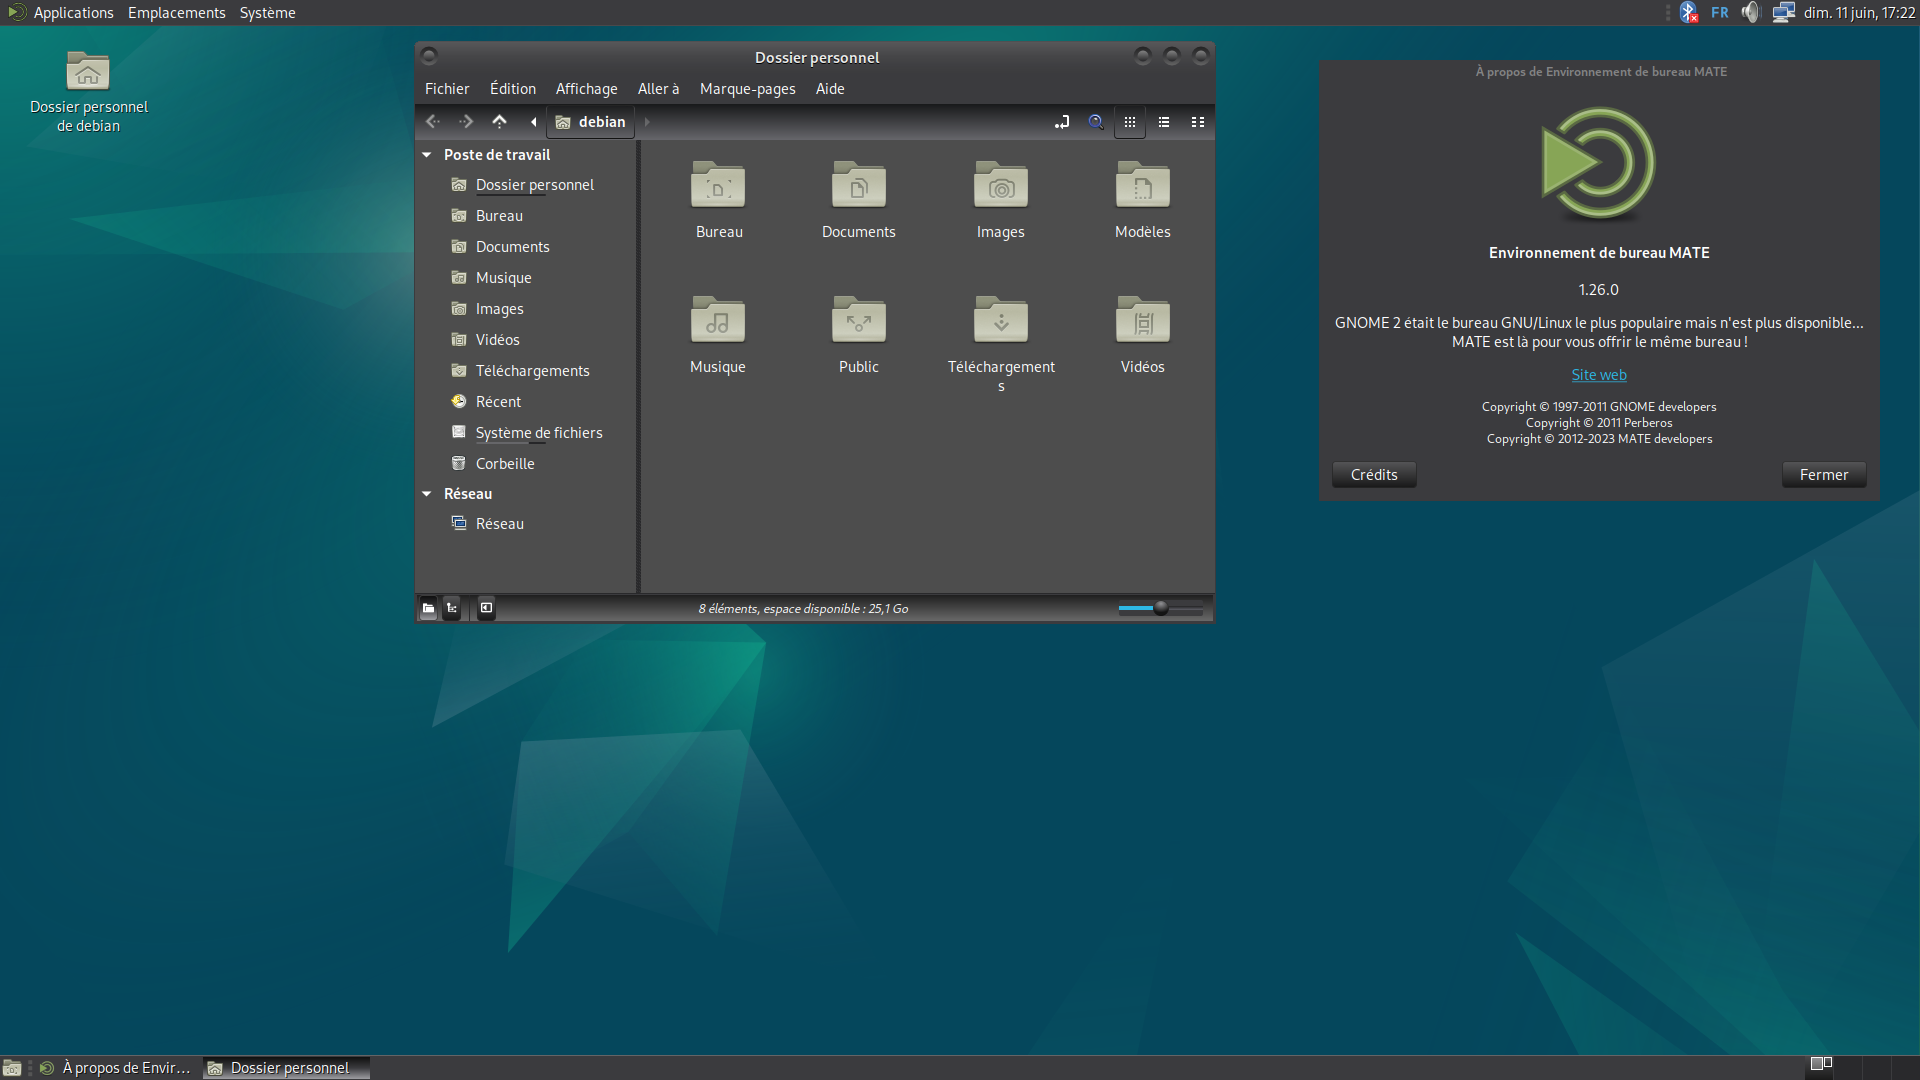The image size is (1920, 1080).
Task: Show the tree sidebar view
Action: (x=452, y=608)
